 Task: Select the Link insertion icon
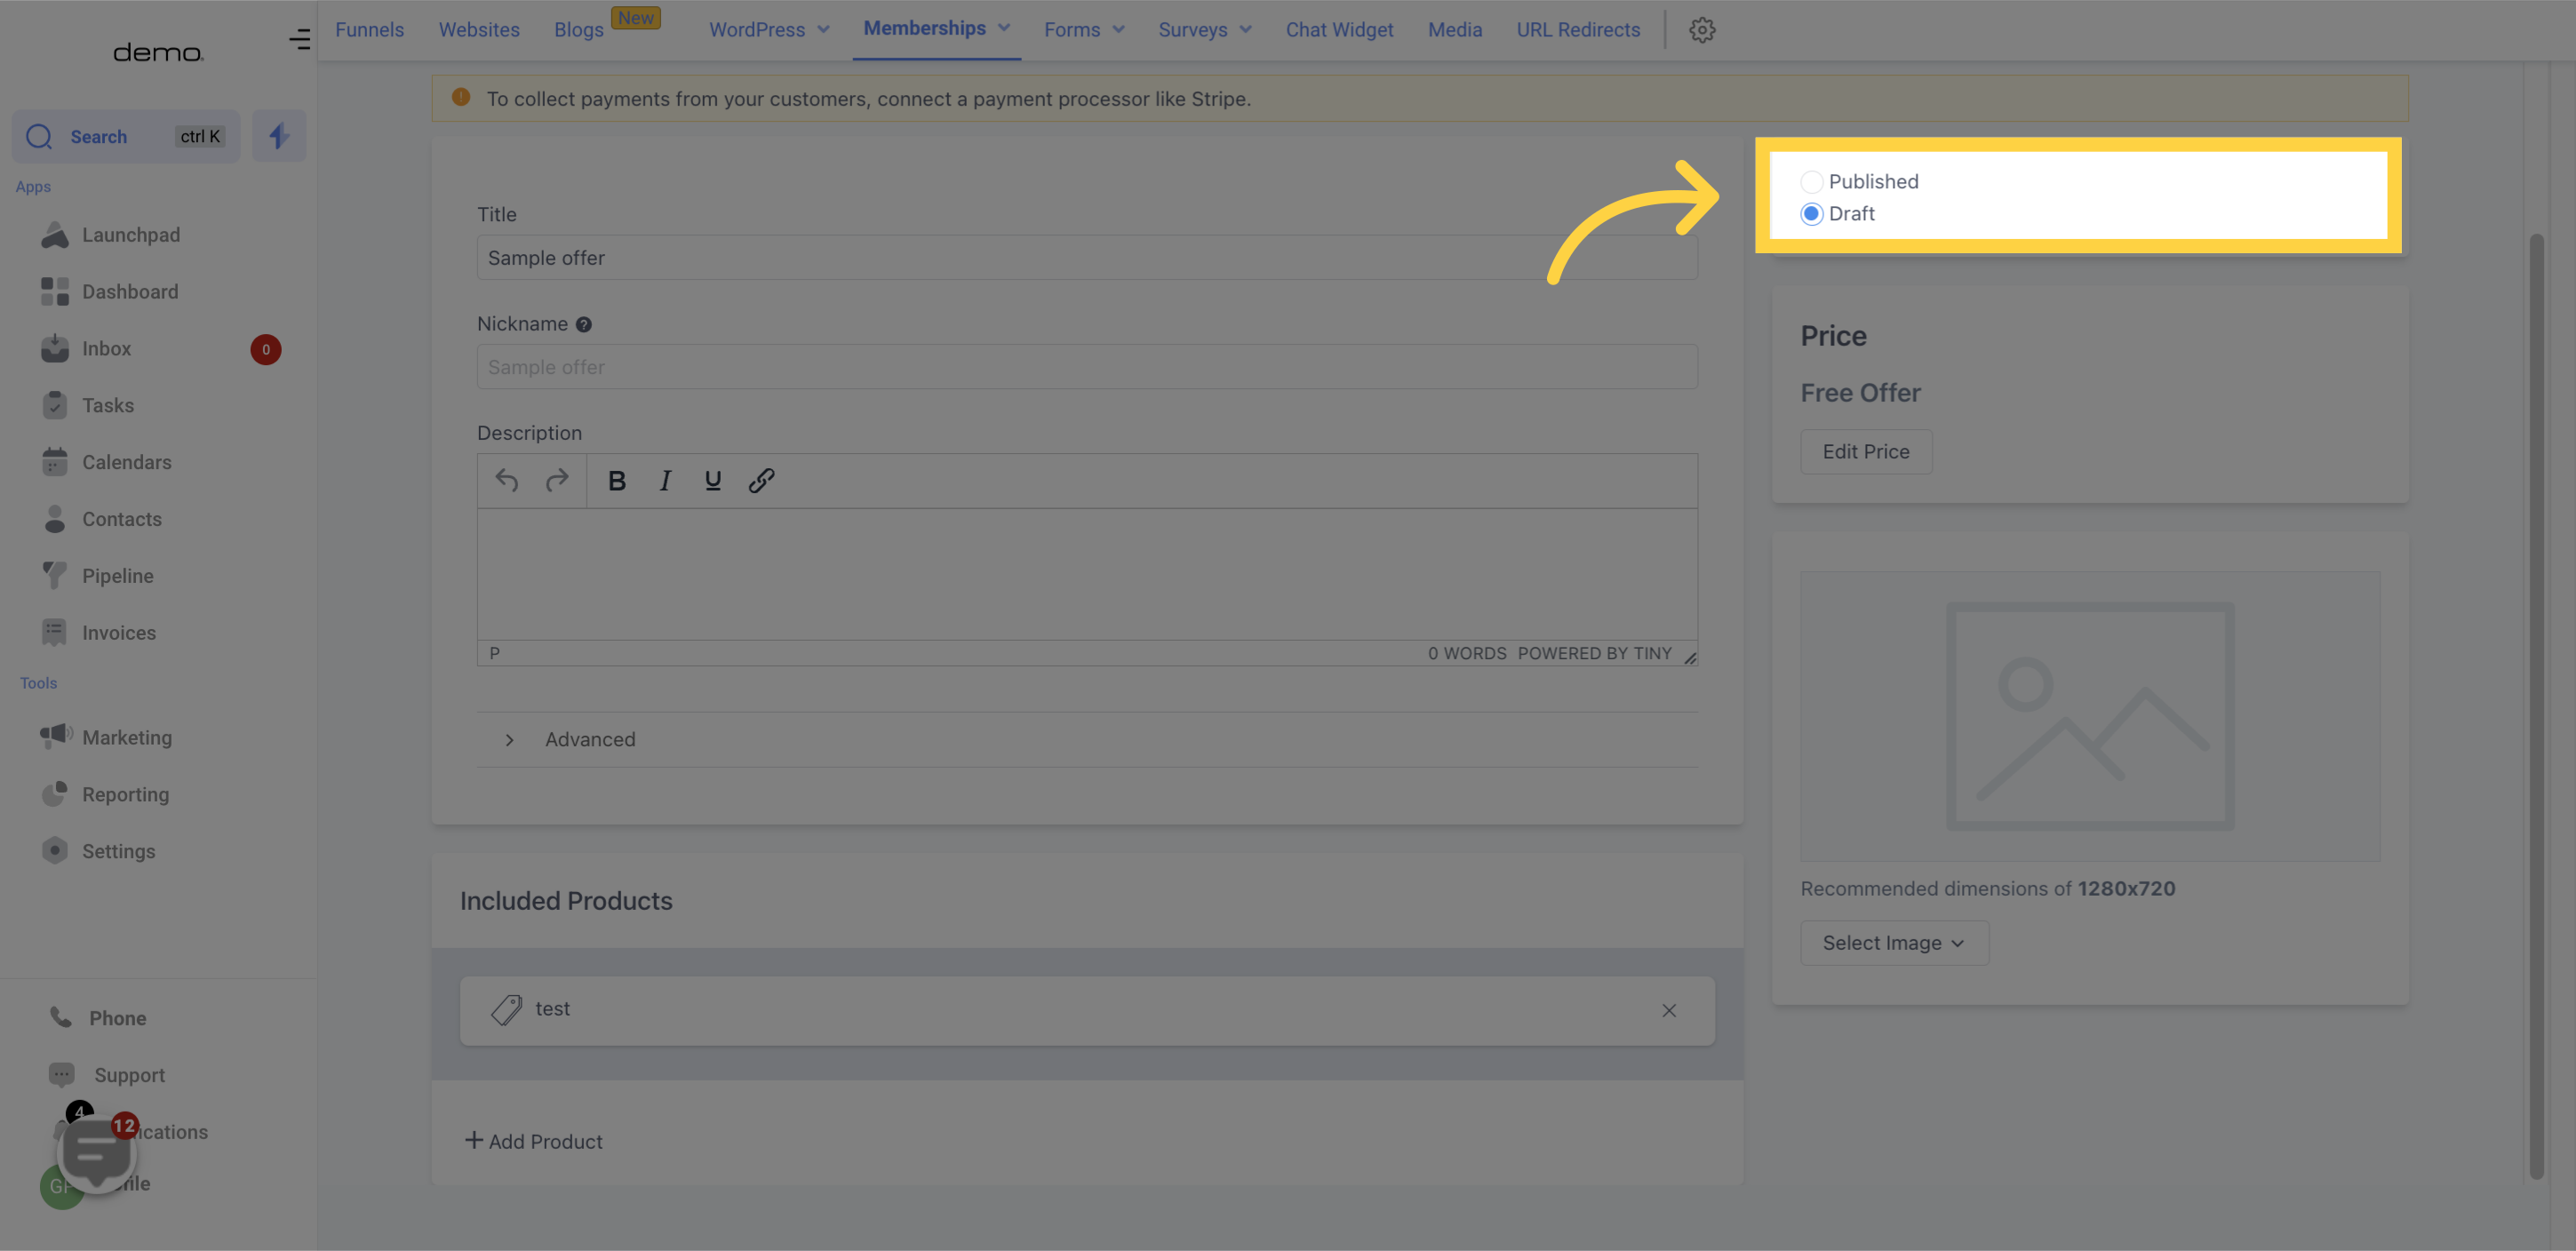point(761,481)
